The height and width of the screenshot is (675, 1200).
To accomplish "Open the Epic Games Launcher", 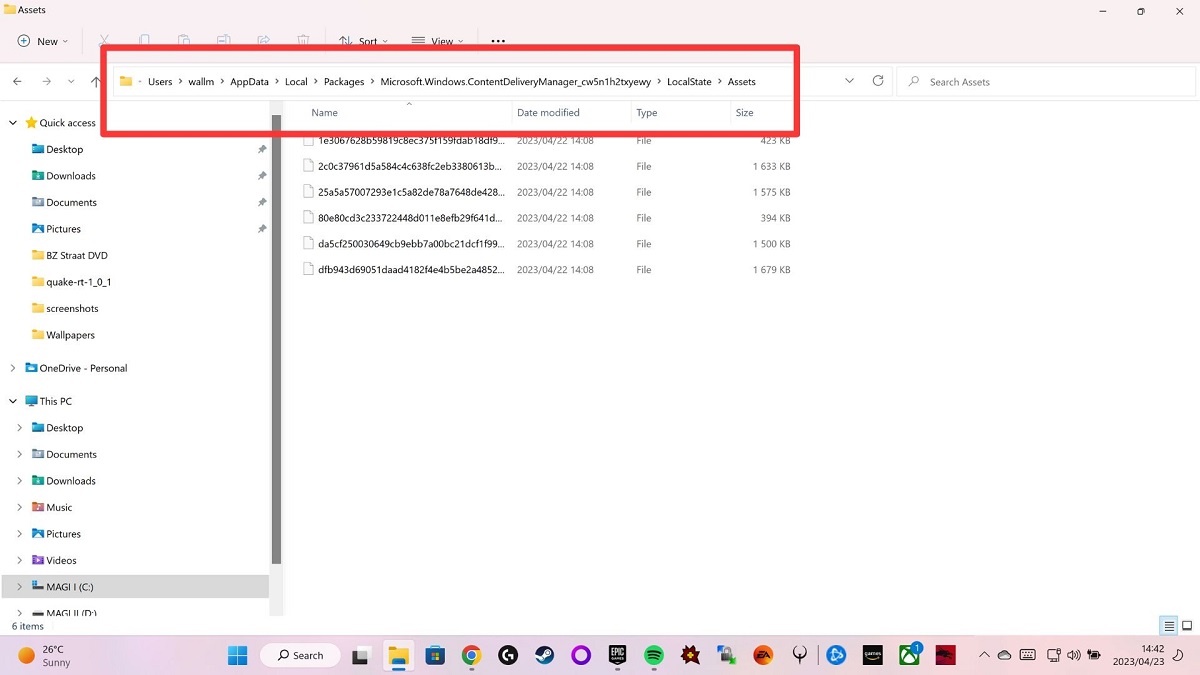I will click(x=617, y=655).
